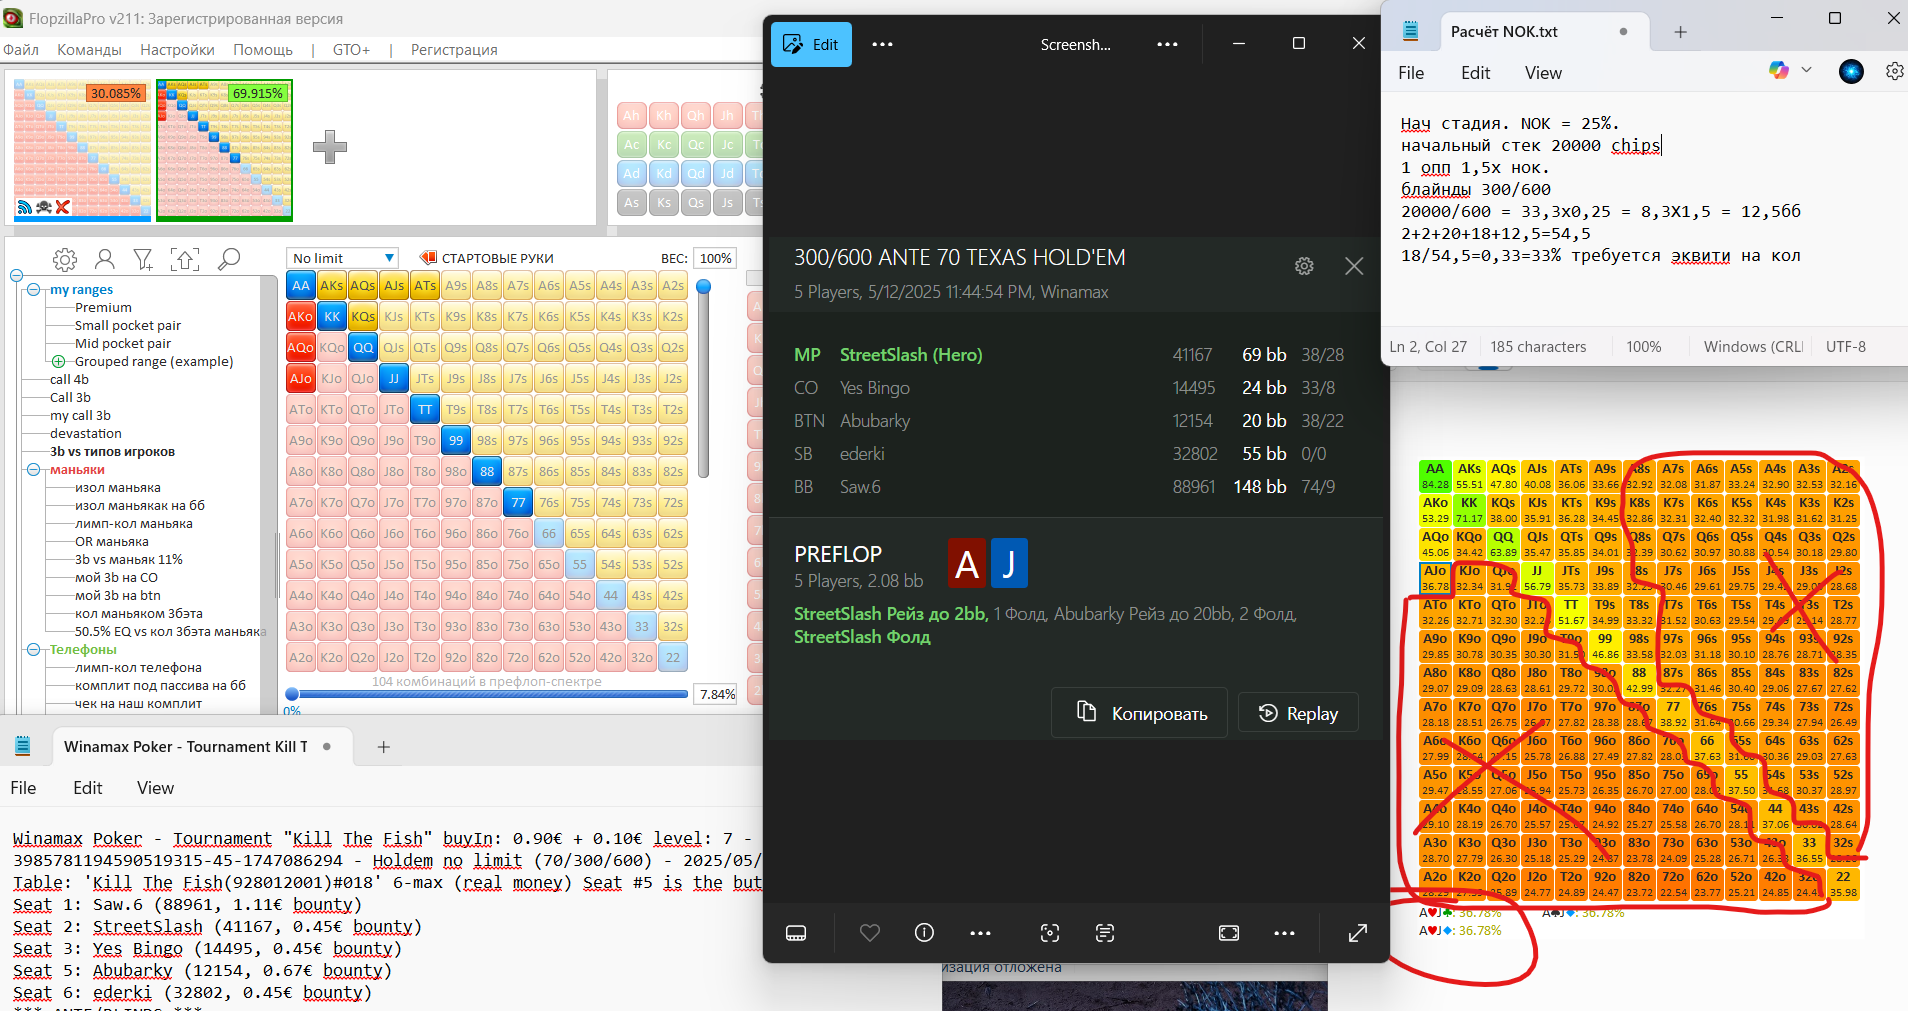This screenshot has height=1011, width=1908.
Task: Toggle the AJo hand cell
Action: click(301, 379)
